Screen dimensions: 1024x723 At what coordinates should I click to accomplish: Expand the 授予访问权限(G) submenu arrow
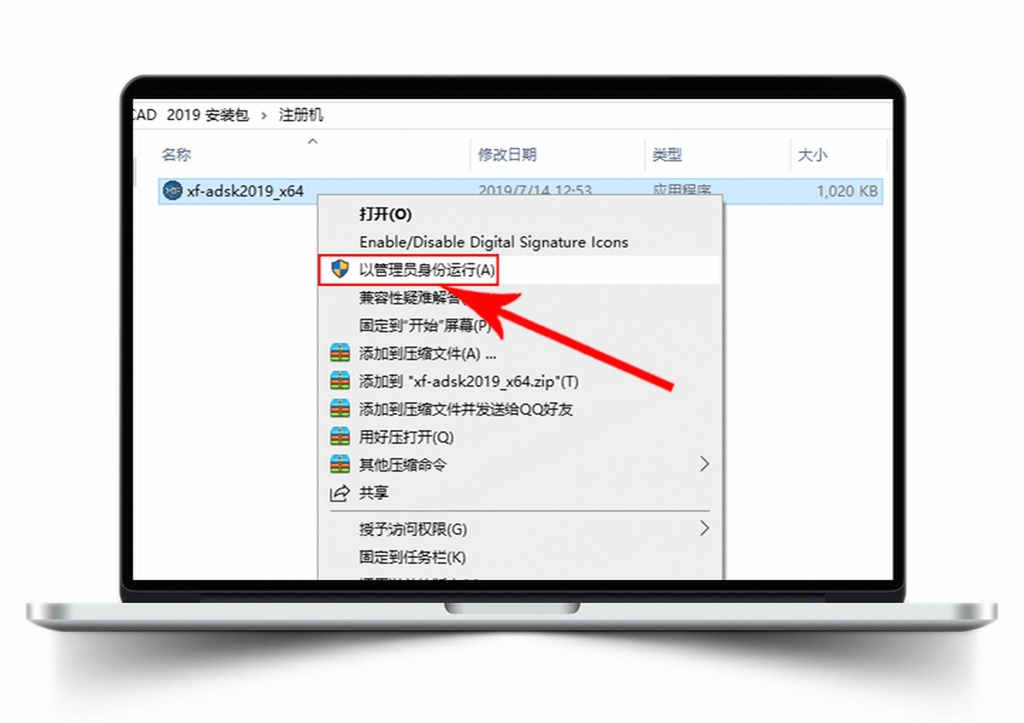pos(704,528)
